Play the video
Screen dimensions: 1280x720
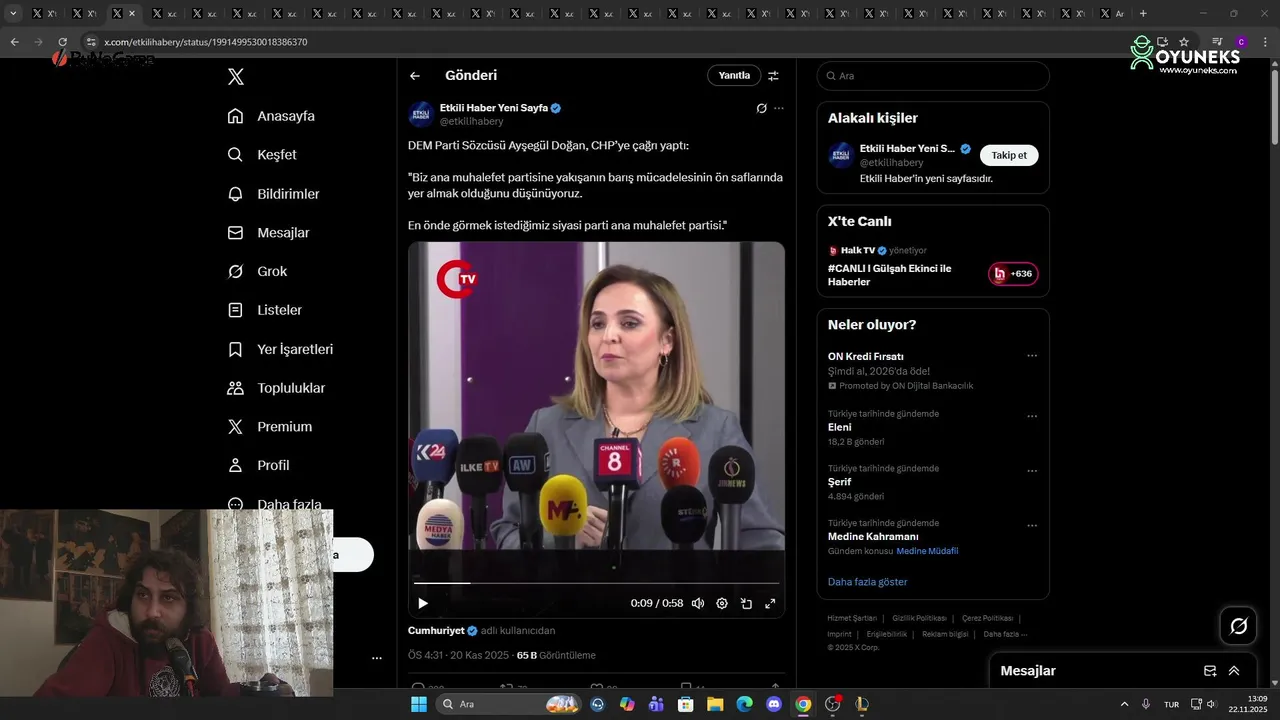pos(423,603)
